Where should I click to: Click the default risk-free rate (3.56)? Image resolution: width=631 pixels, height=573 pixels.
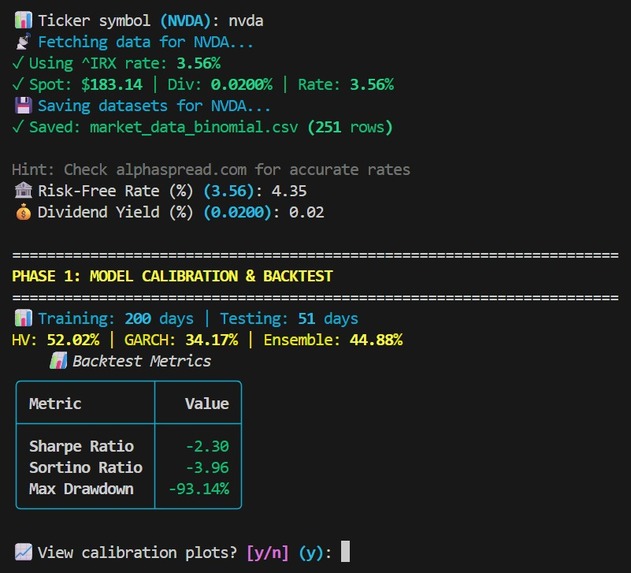coord(229,191)
